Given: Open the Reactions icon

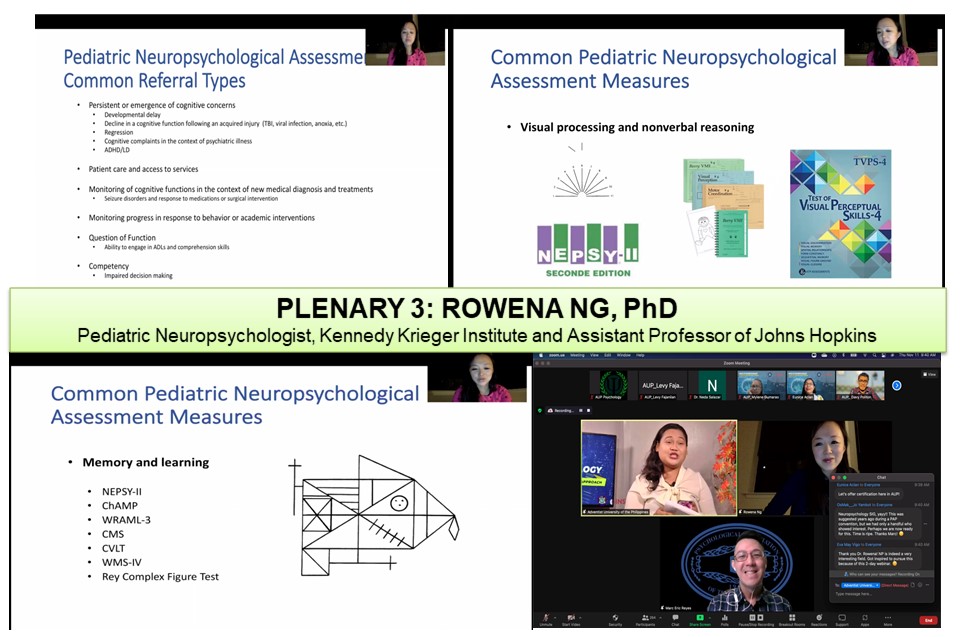Looking at the screenshot, I should (x=819, y=617).
